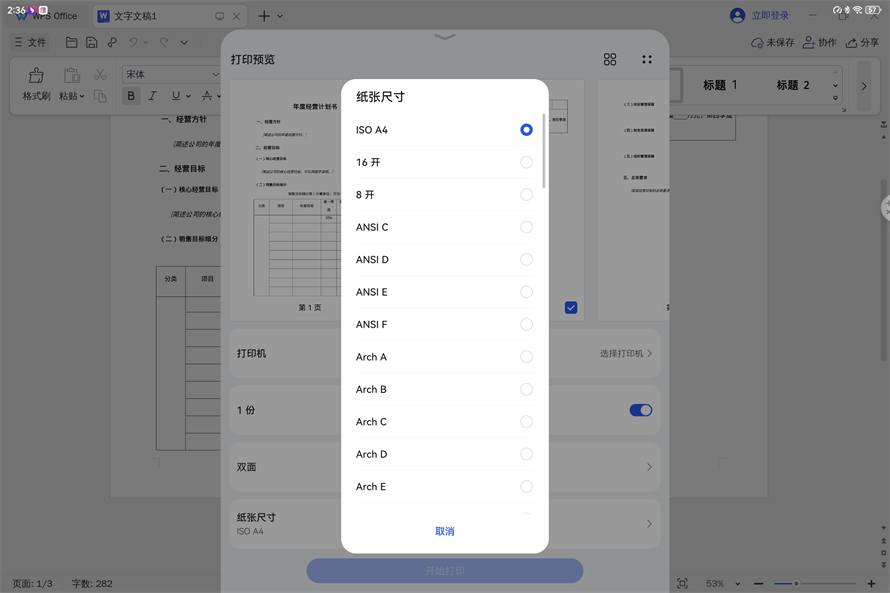Image resolution: width=890 pixels, height=593 pixels.
Task: Toggle bold B formatting
Action: click(131, 96)
